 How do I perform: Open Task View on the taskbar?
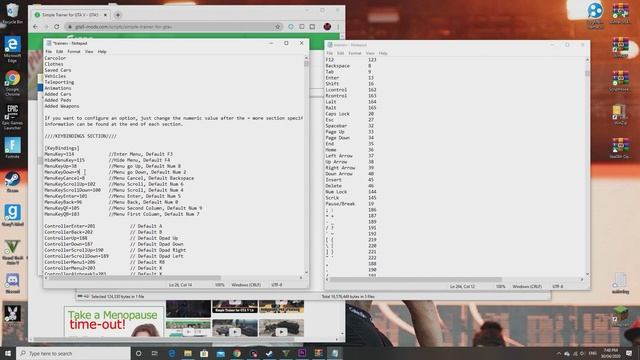(155, 353)
